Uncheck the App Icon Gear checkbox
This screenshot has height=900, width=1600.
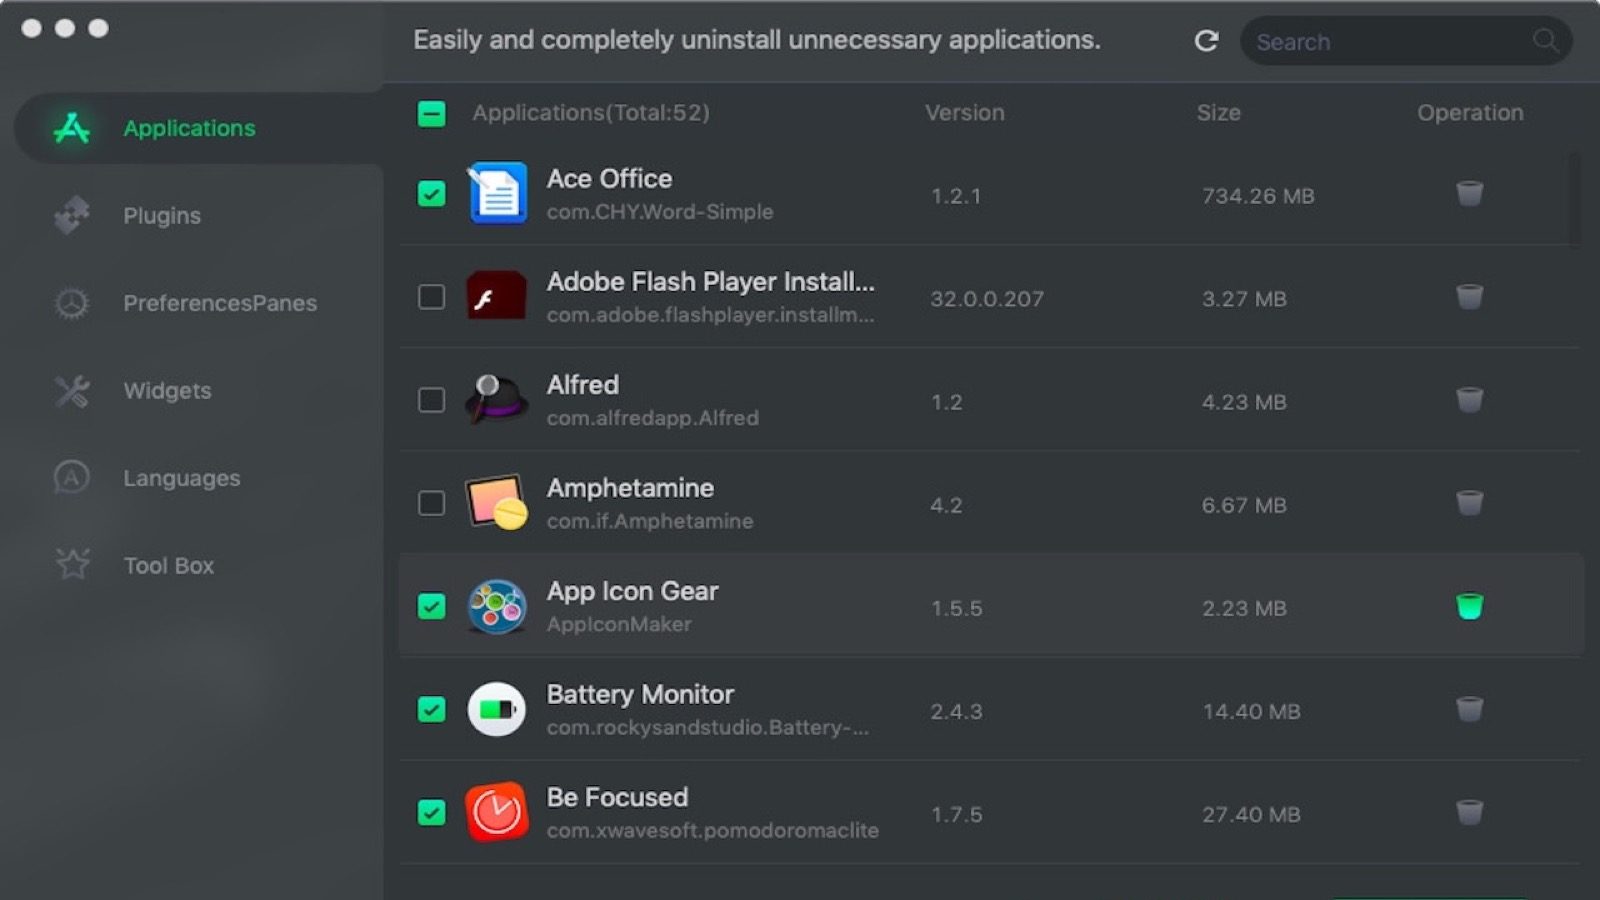click(x=431, y=606)
